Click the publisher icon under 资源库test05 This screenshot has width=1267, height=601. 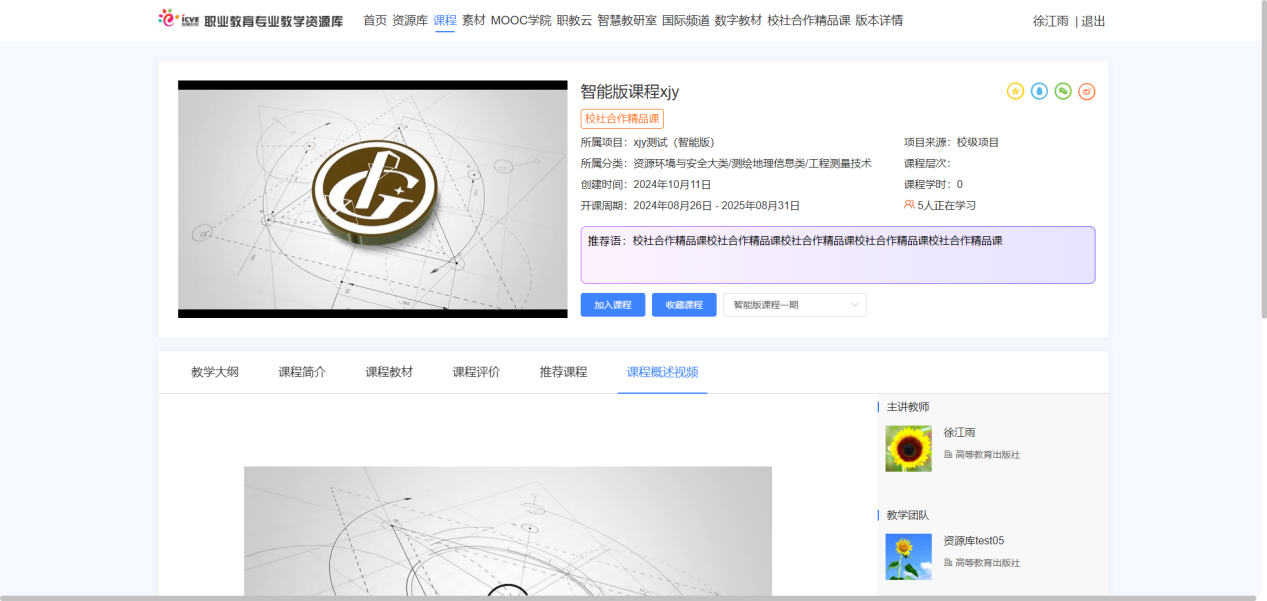pyautogui.click(x=948, y=563)
